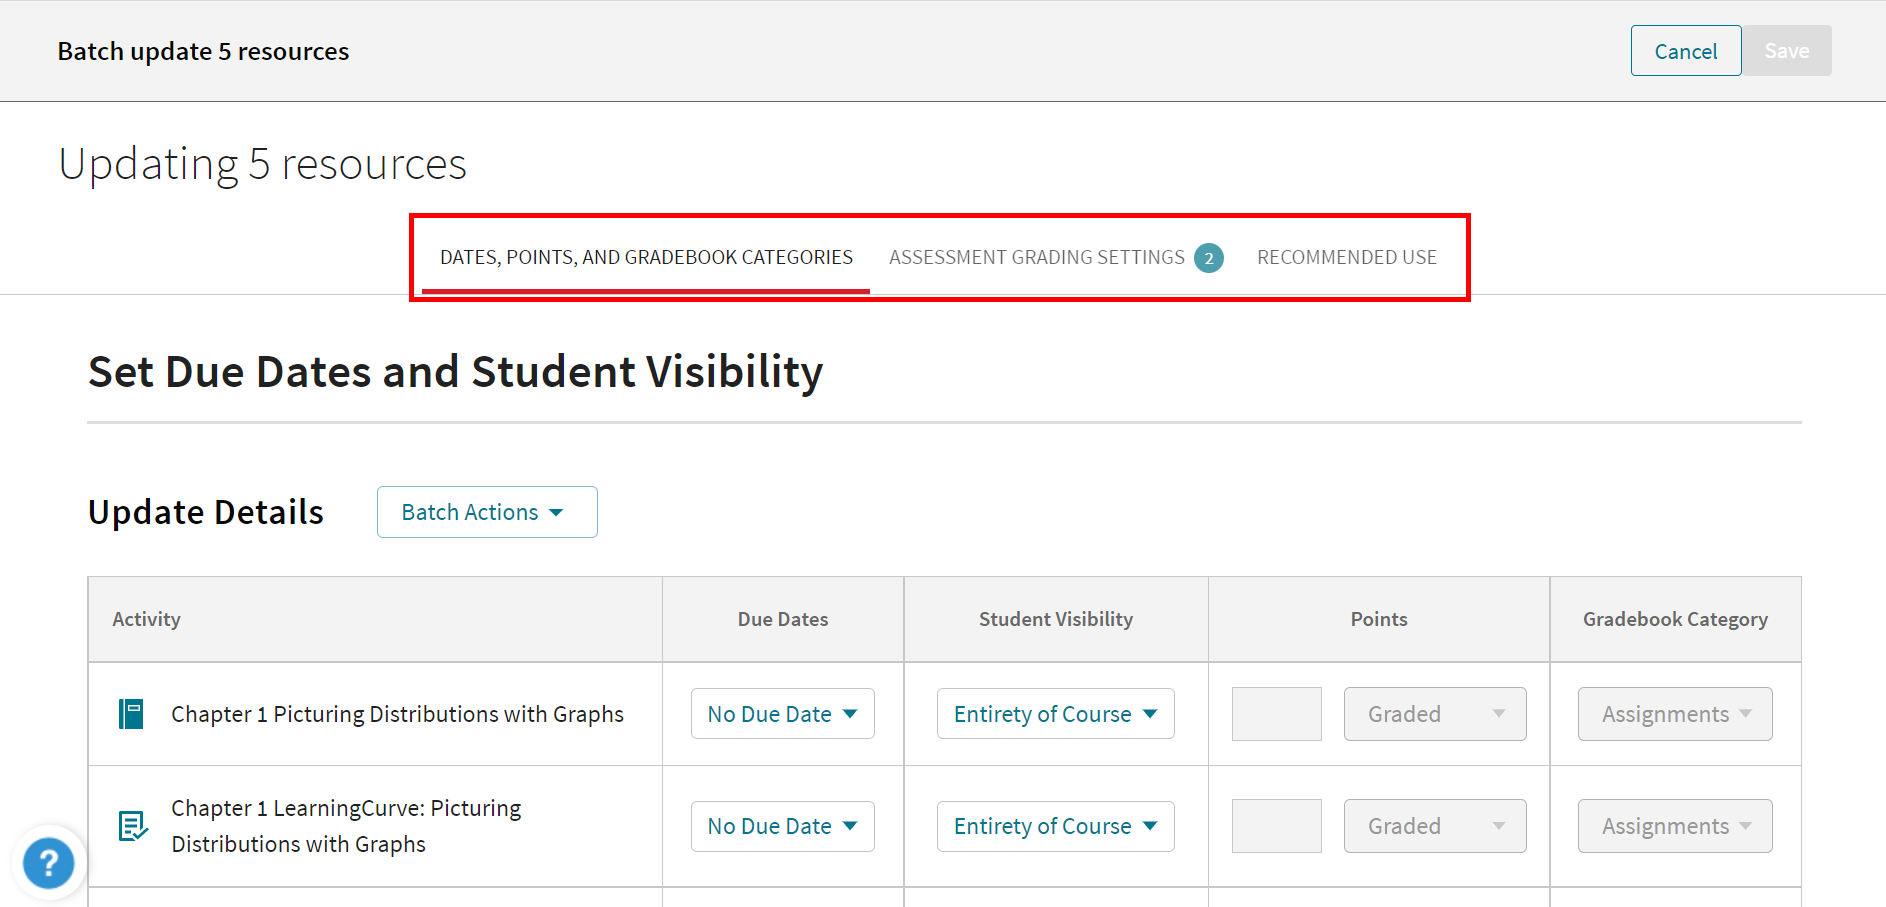Screen dimensions: 1886x907
Task: Click the Points field in the LearningCurve row
Action: pos(1276,826)
